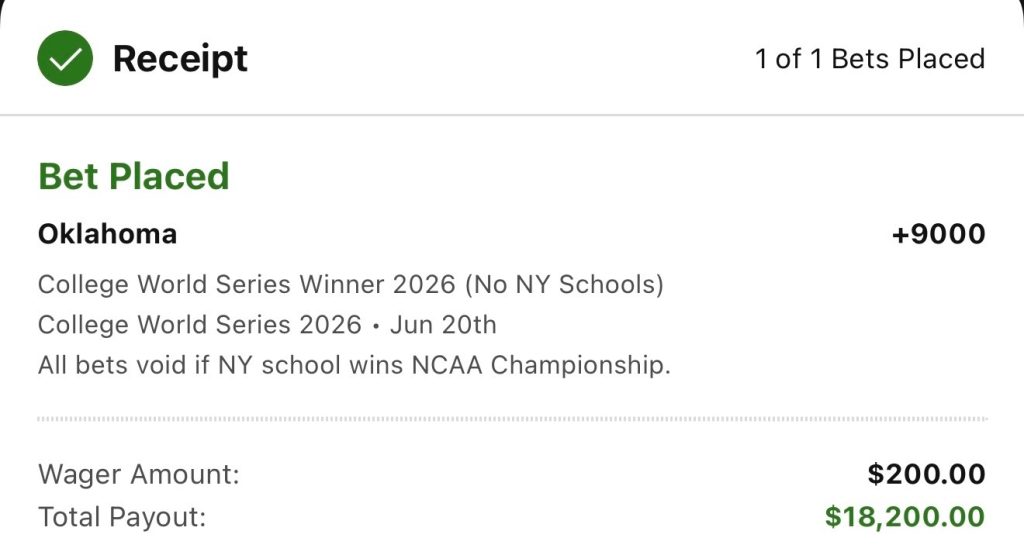Image resolution: width=1024 pixels, height=555 pixels.
Task: Select the Jun 20th event date
Action: click(x=443, y=325)
